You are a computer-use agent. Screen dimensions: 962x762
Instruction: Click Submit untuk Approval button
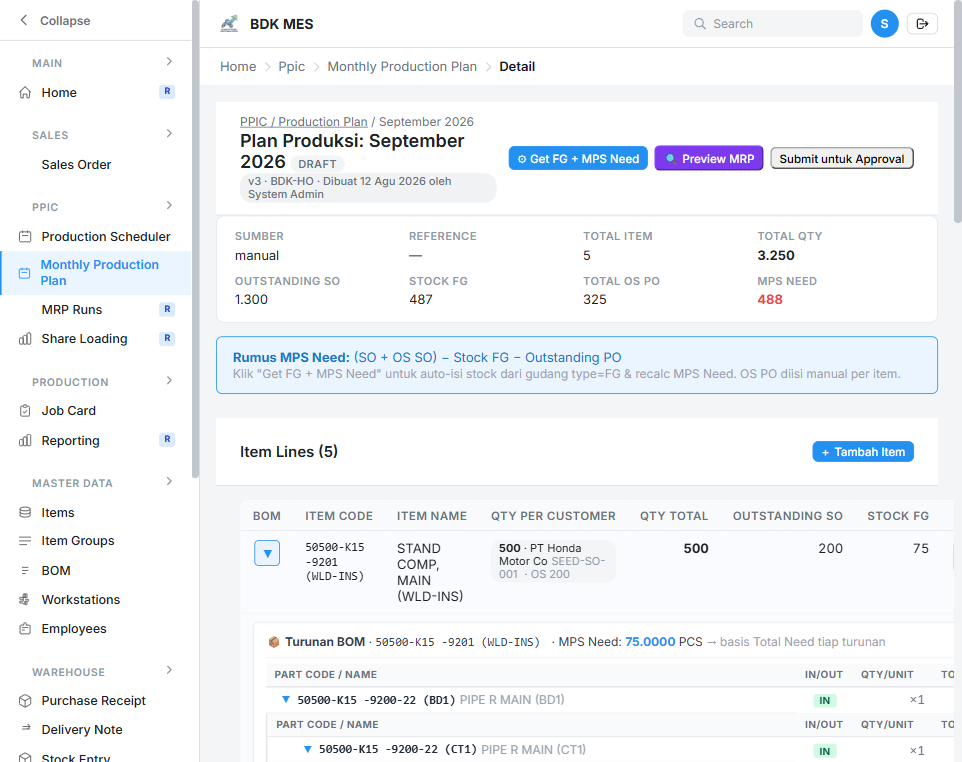coord(842,159)
